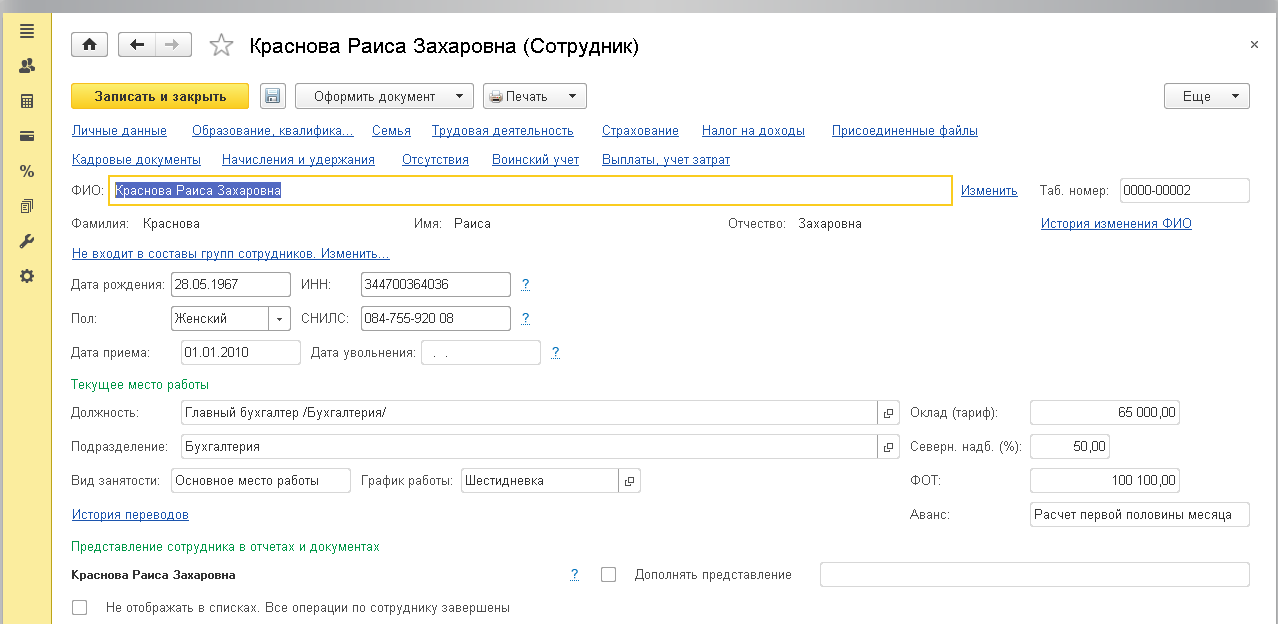Open the calculator section in sidebar
Screen dimensions: 1278x624
pyautogui.click(x=27, y=101)
